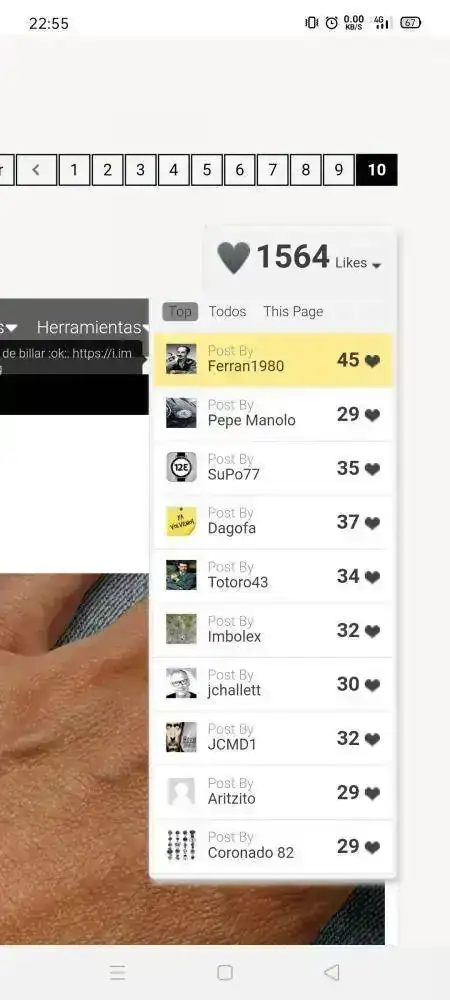Image resolution: width=450 pixels, height=1000 pixels.
Task: Expand the Likes dropdown arrow
Action: pyautogui.click(x=376, y=265)
